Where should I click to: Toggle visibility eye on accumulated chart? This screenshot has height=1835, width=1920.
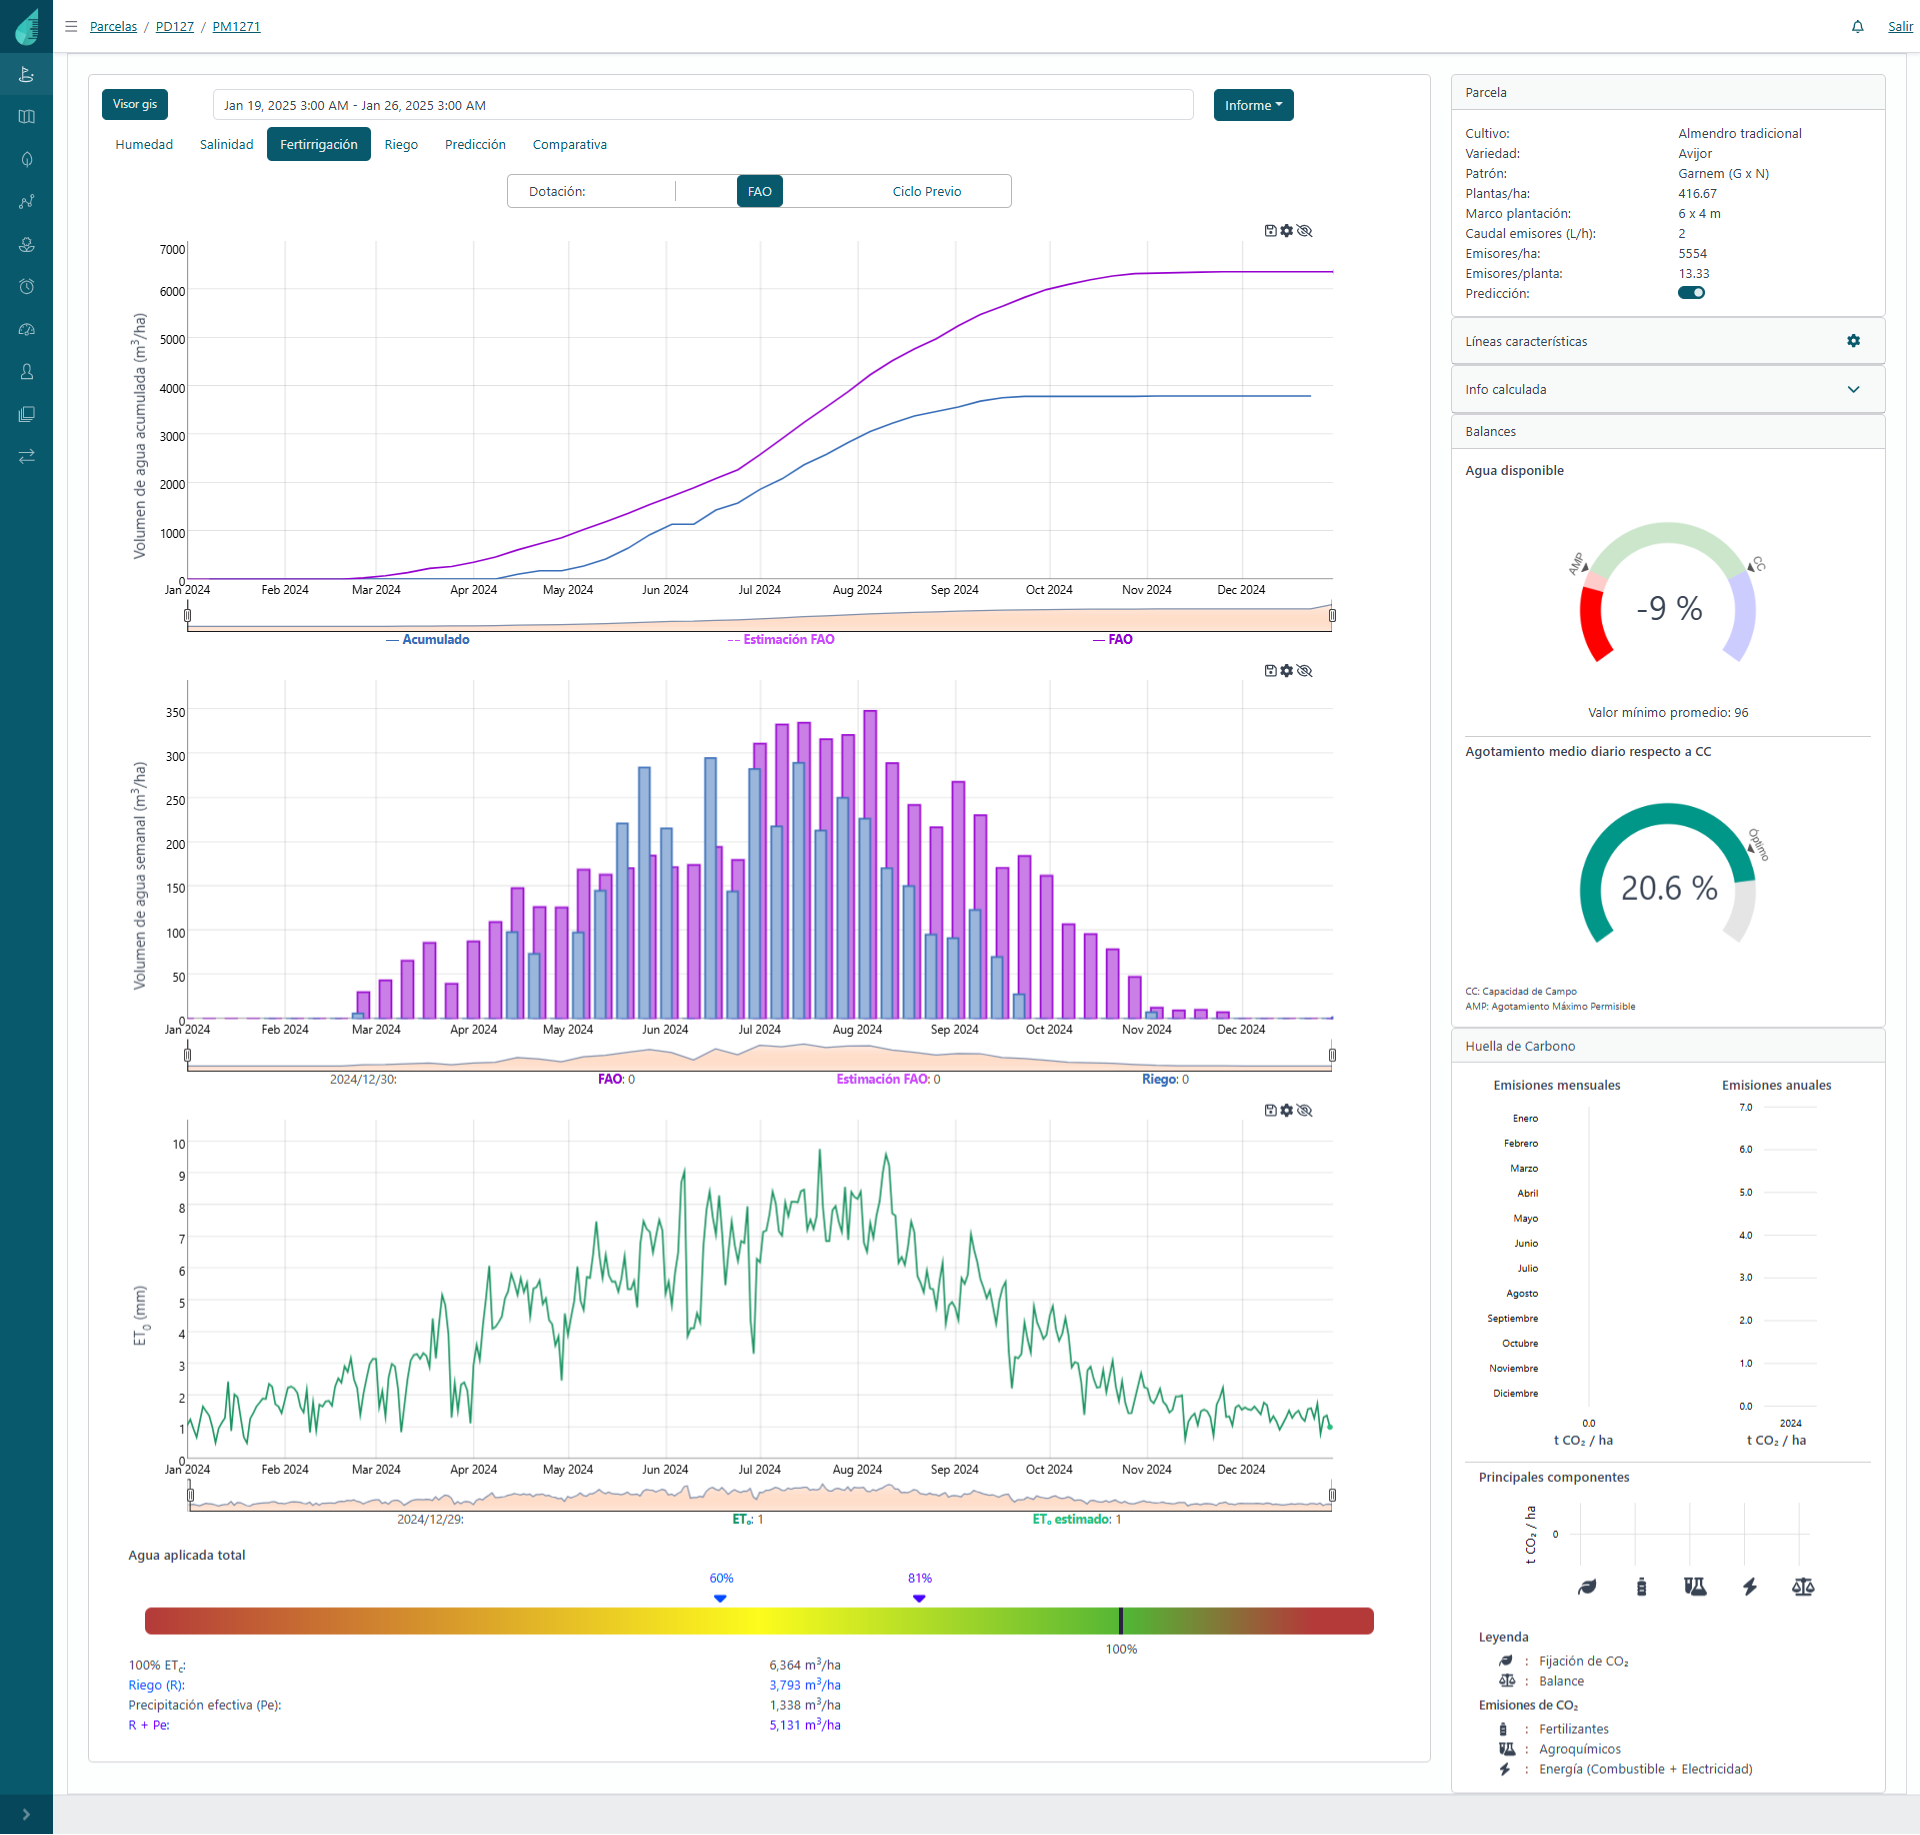[x=1304, y=231]
